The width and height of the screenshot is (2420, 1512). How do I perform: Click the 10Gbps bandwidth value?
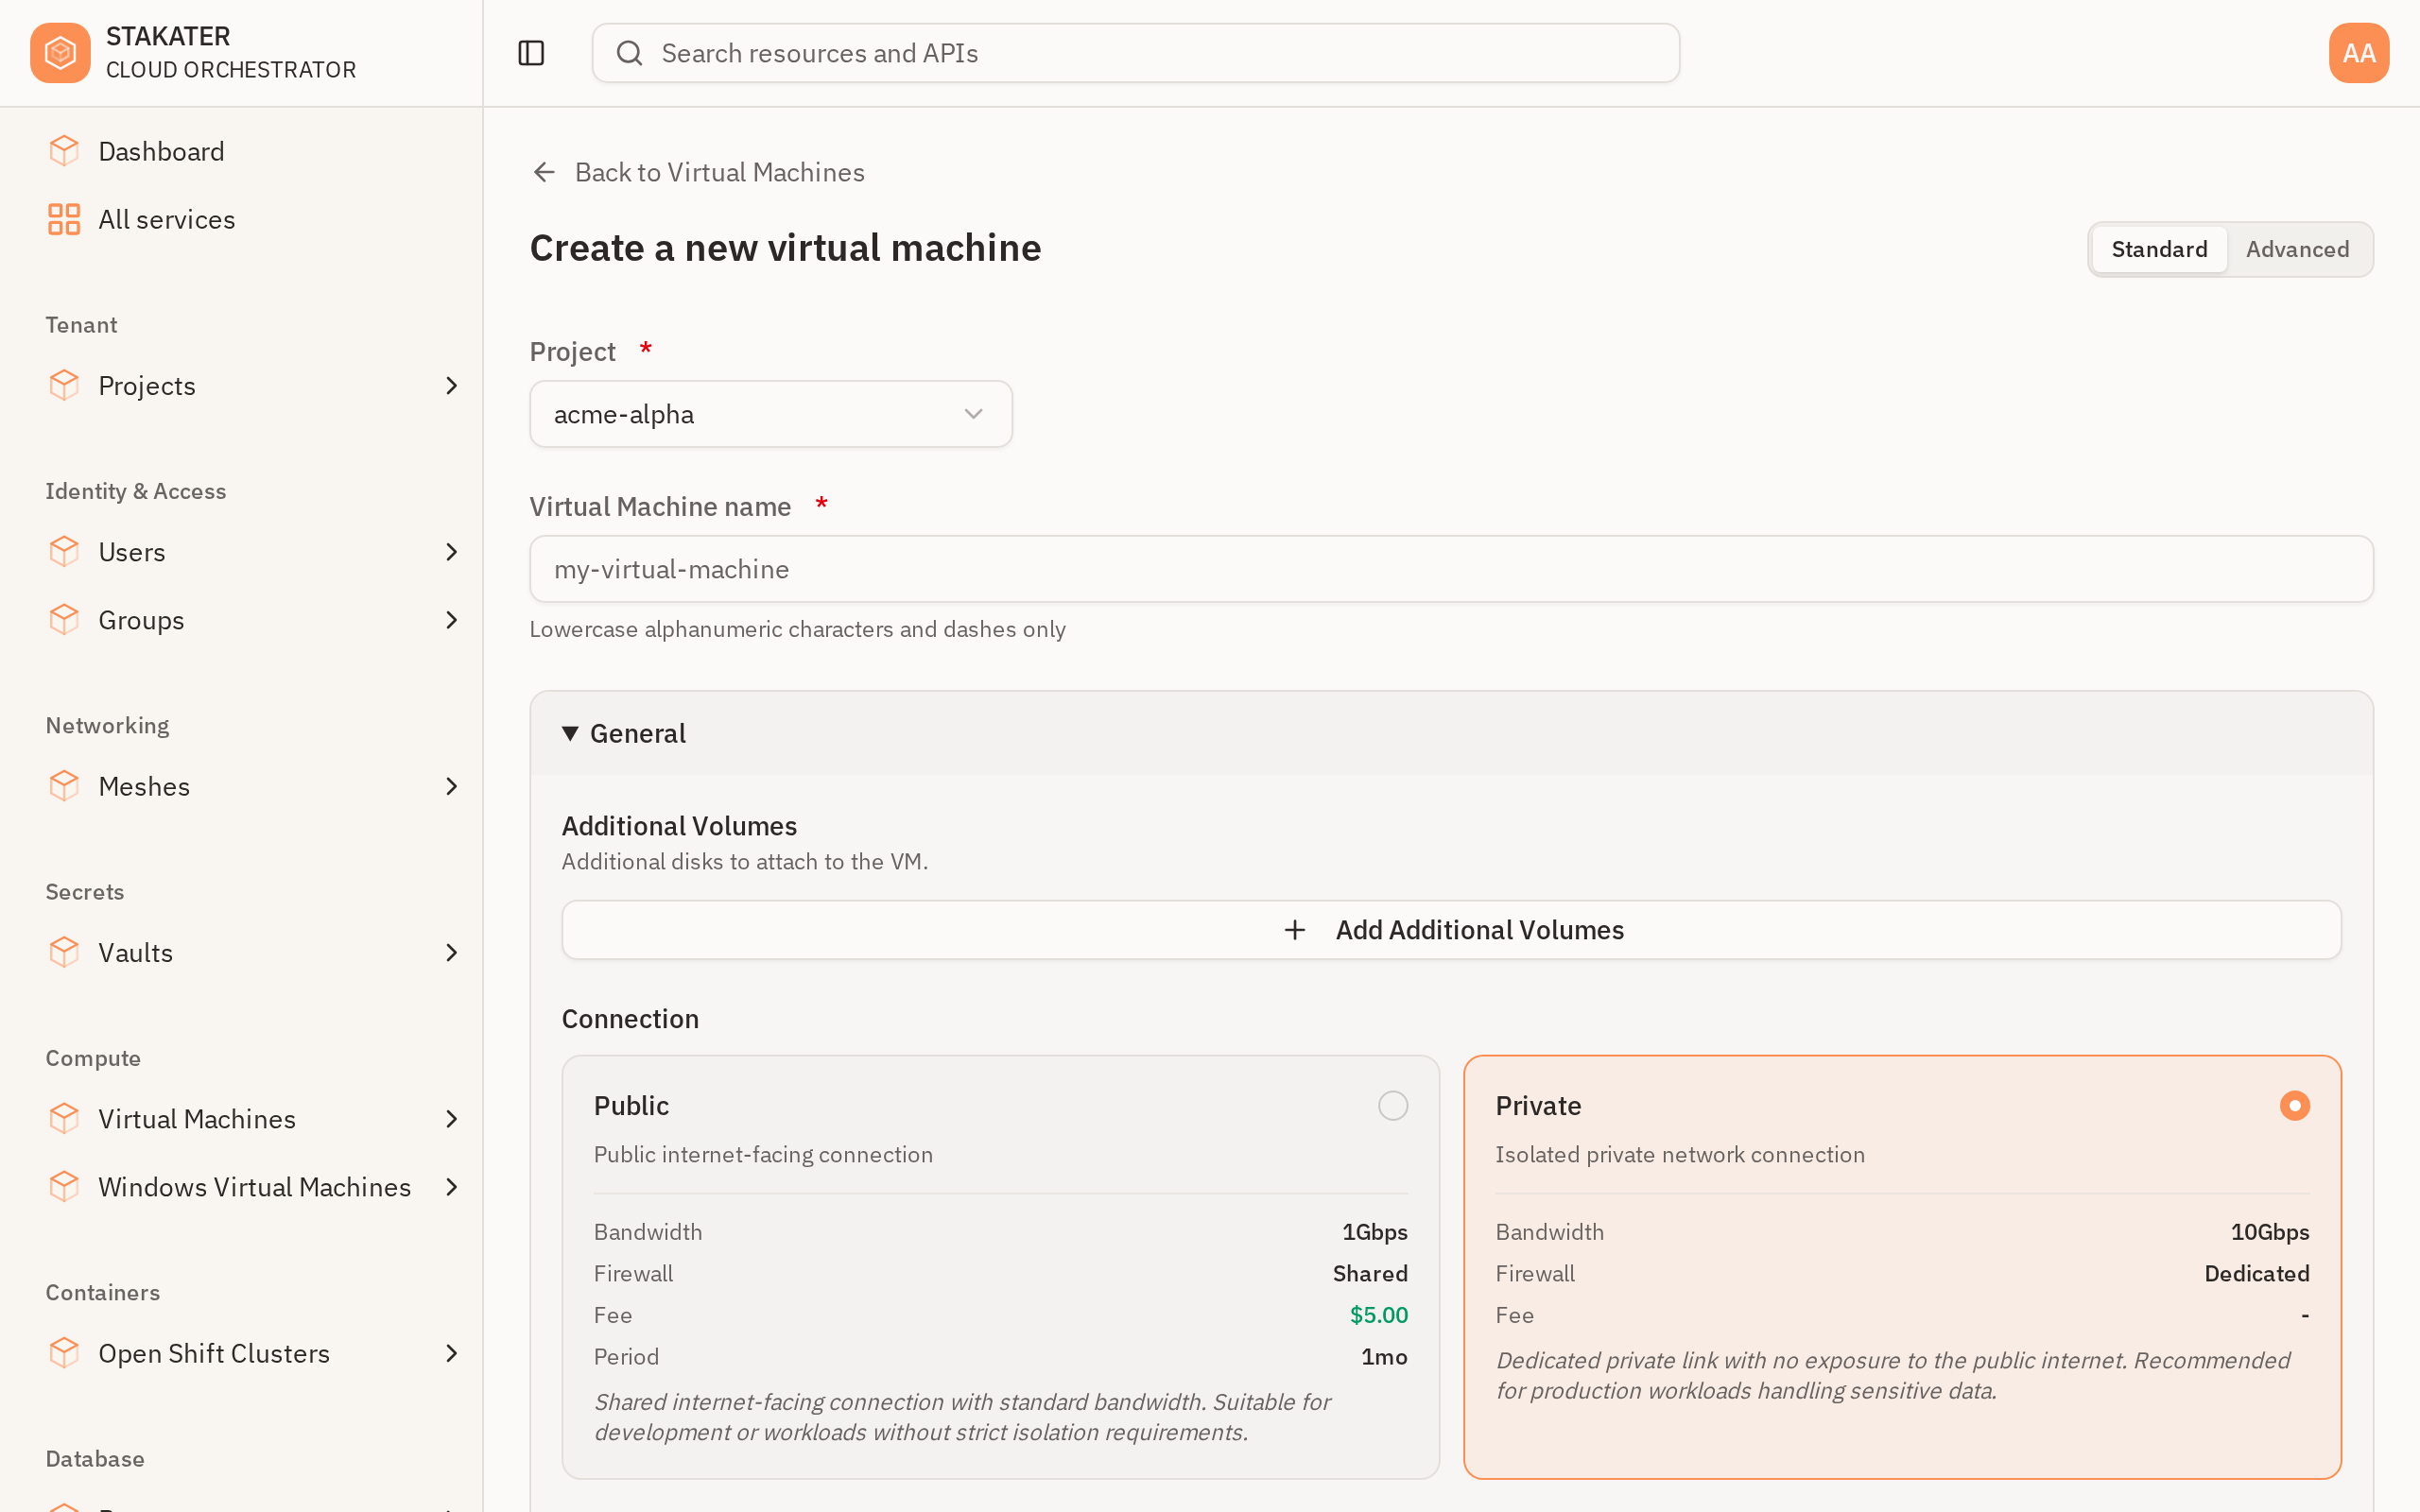point(2269,1232)
